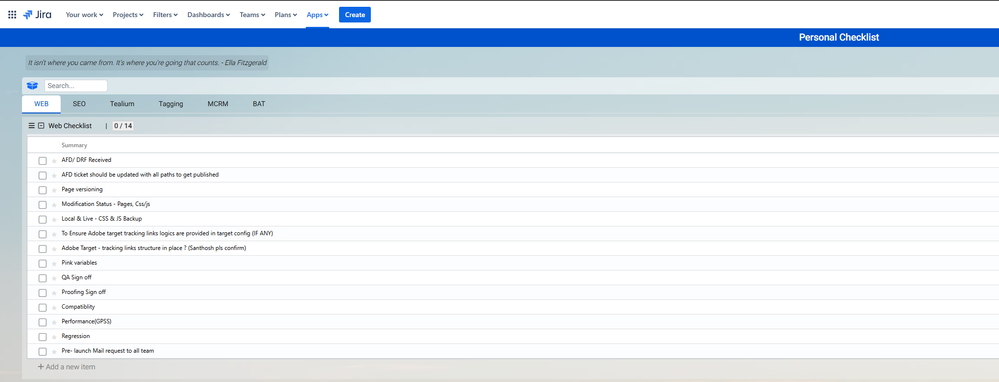Star the 'Regression' item
Screen dimensions: 999x382
tap(54, 337)
